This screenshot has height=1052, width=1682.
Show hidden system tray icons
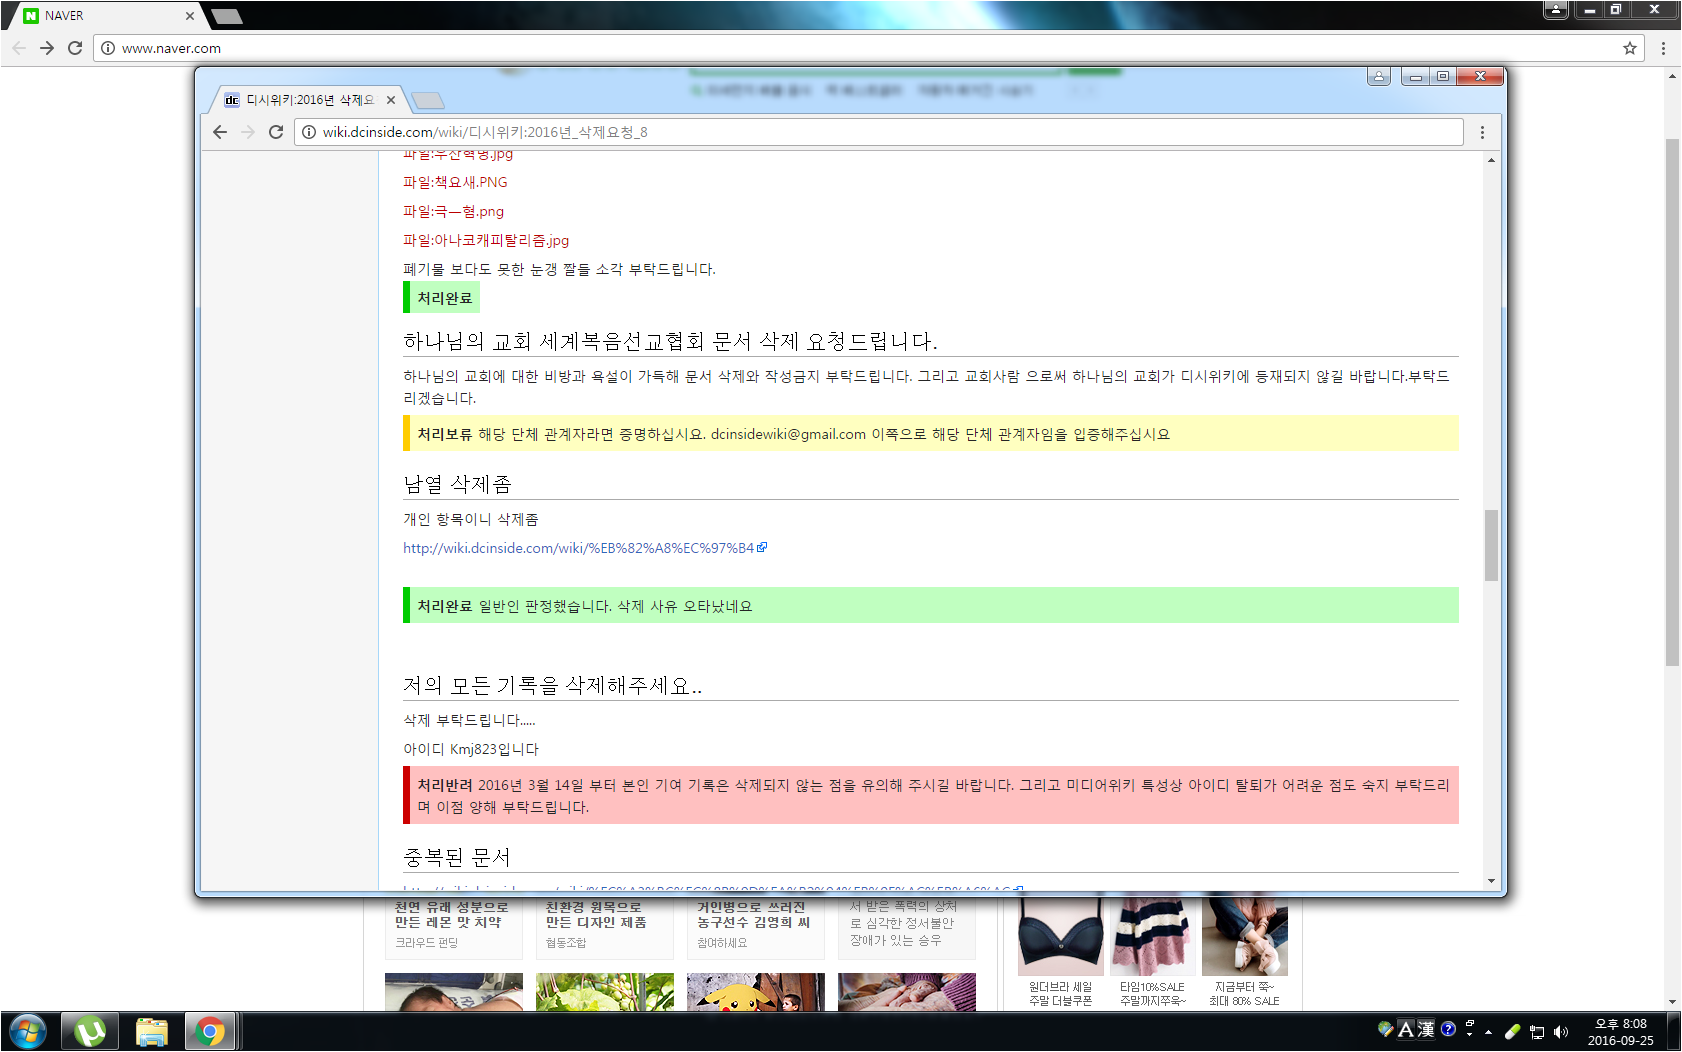tap(1488, 1031)
